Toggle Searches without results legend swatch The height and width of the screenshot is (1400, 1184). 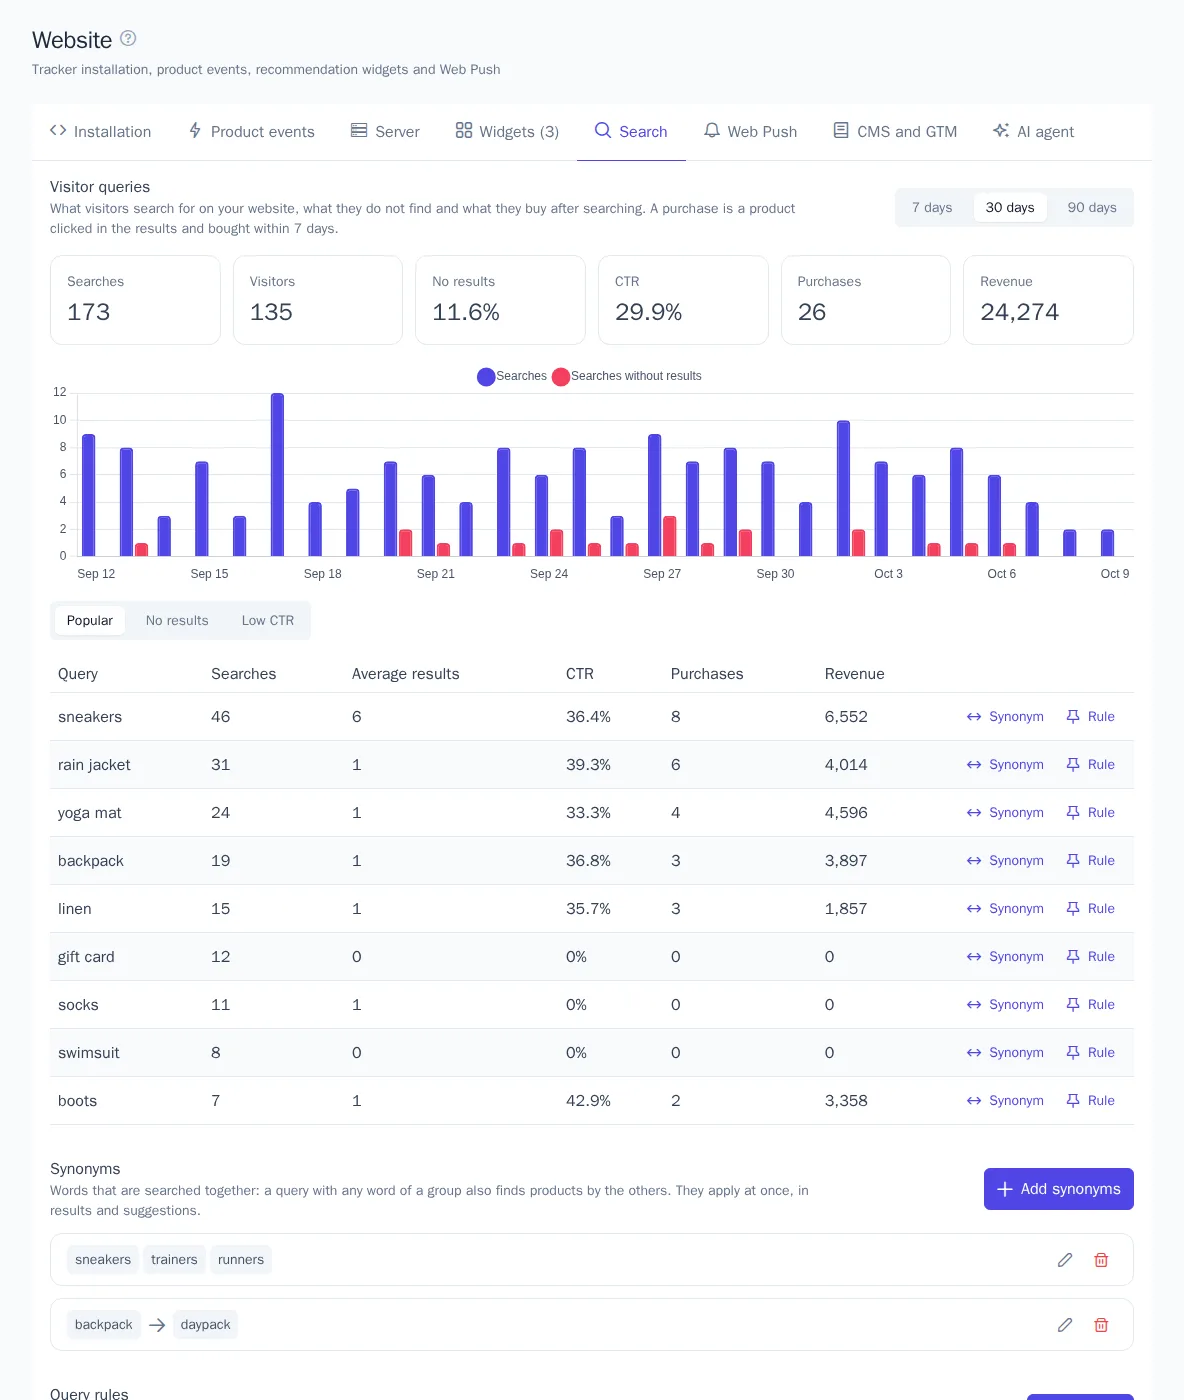[x=561, y=376]
